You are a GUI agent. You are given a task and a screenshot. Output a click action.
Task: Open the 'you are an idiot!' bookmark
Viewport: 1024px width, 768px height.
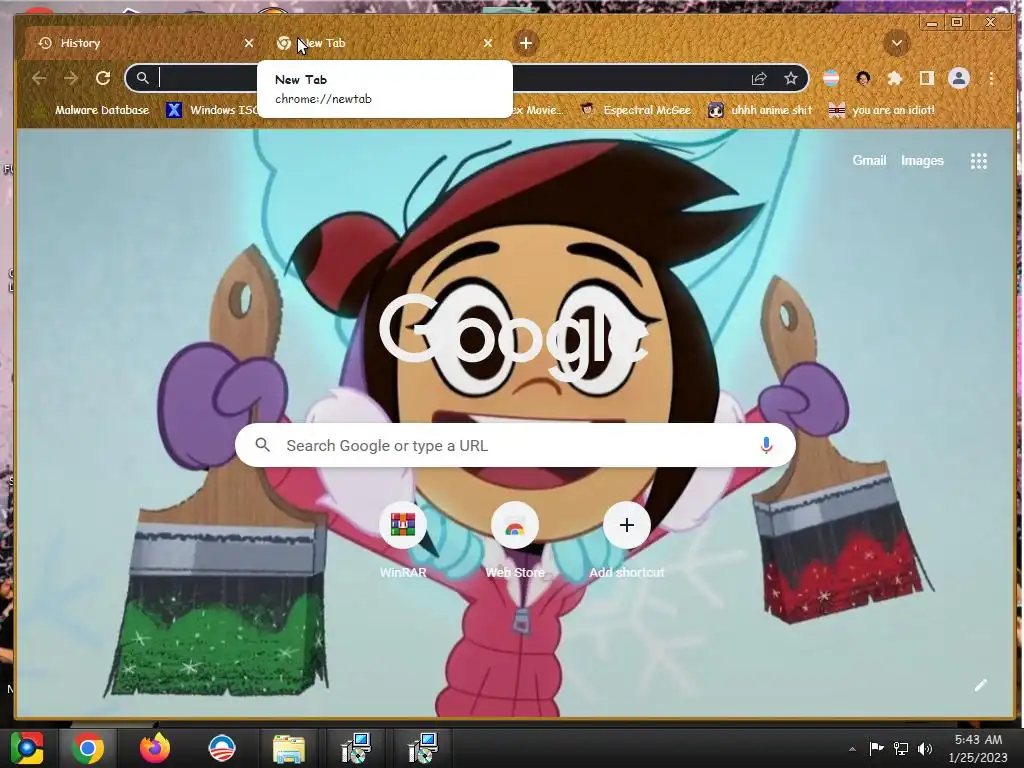click(882, 110)
